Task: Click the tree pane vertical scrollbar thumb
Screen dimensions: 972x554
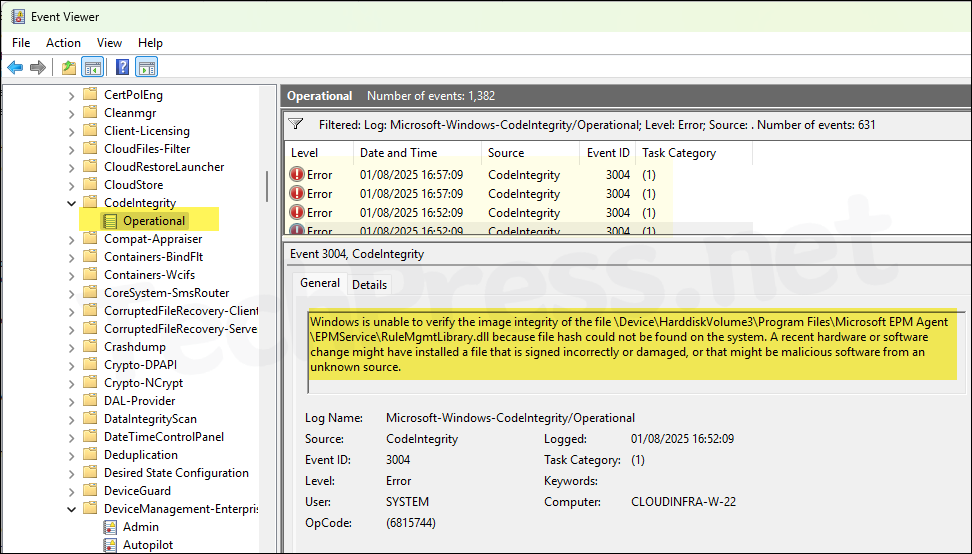Action: tap(267, 186)
